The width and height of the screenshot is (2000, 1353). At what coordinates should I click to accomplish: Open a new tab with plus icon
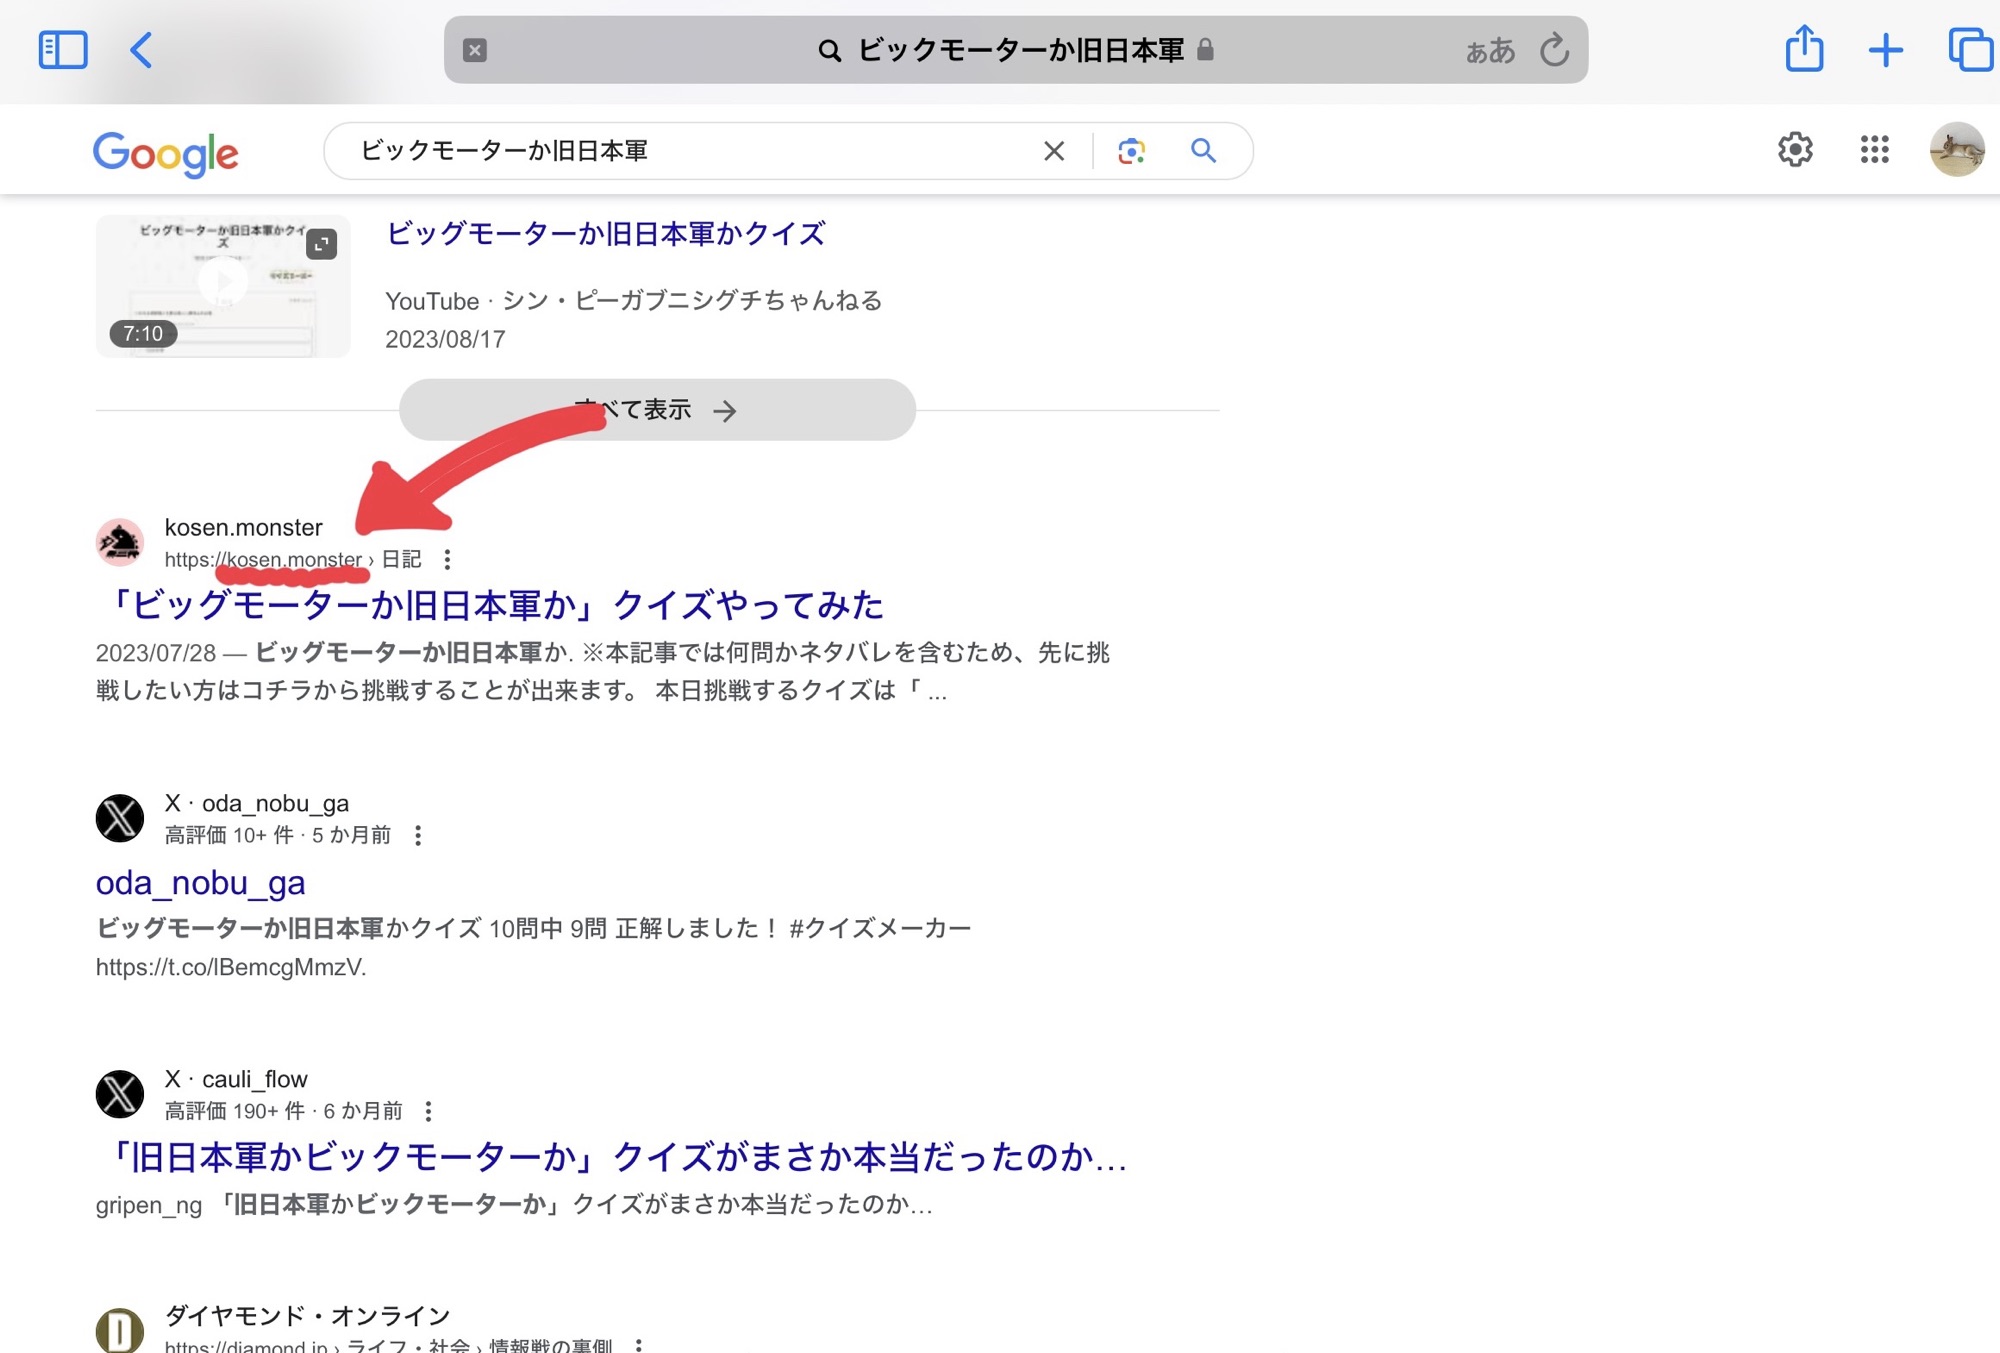[x=1886, y=50]
